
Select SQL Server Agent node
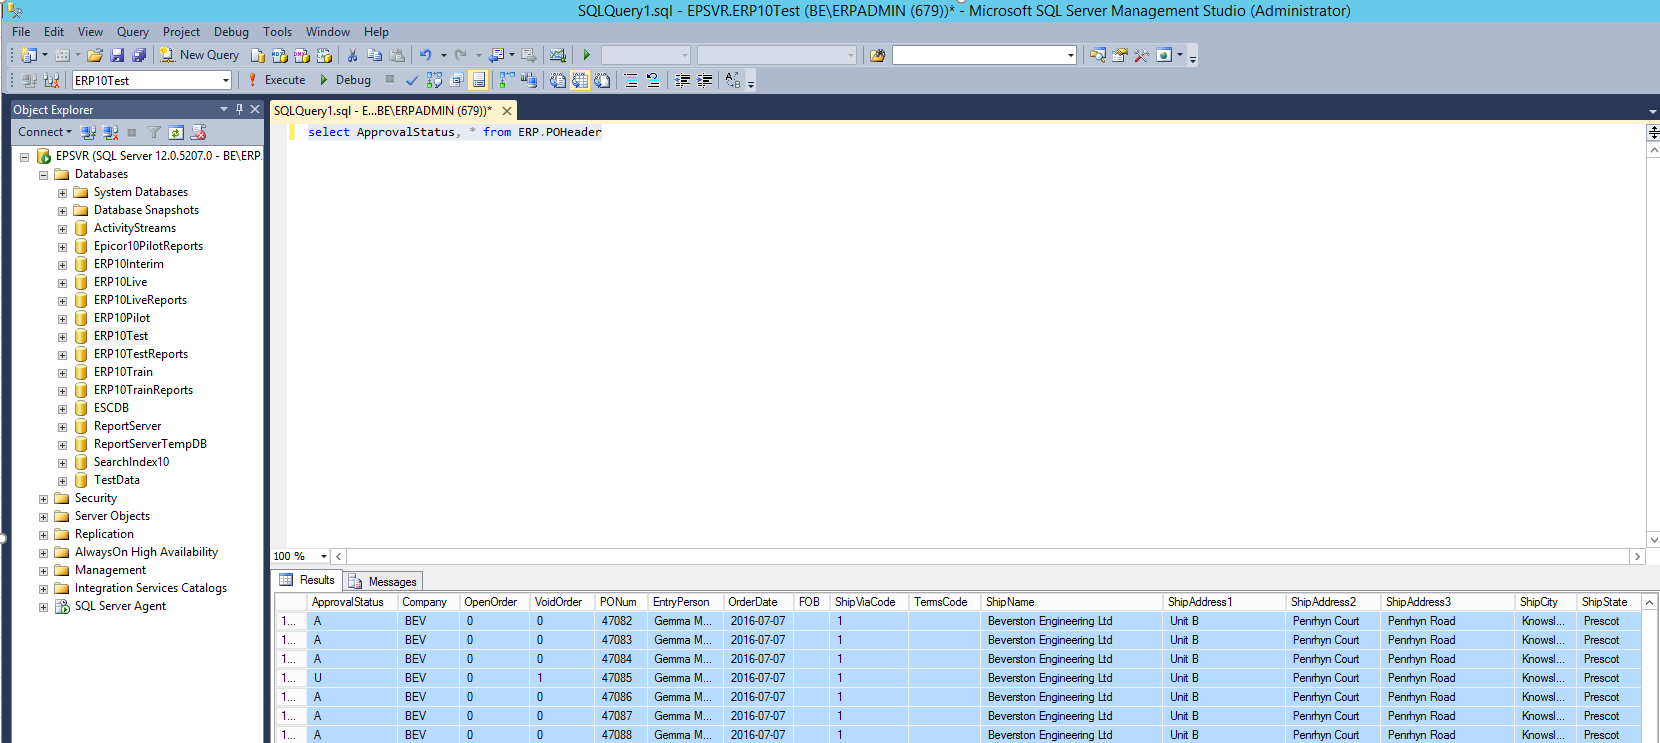(120, 606)
